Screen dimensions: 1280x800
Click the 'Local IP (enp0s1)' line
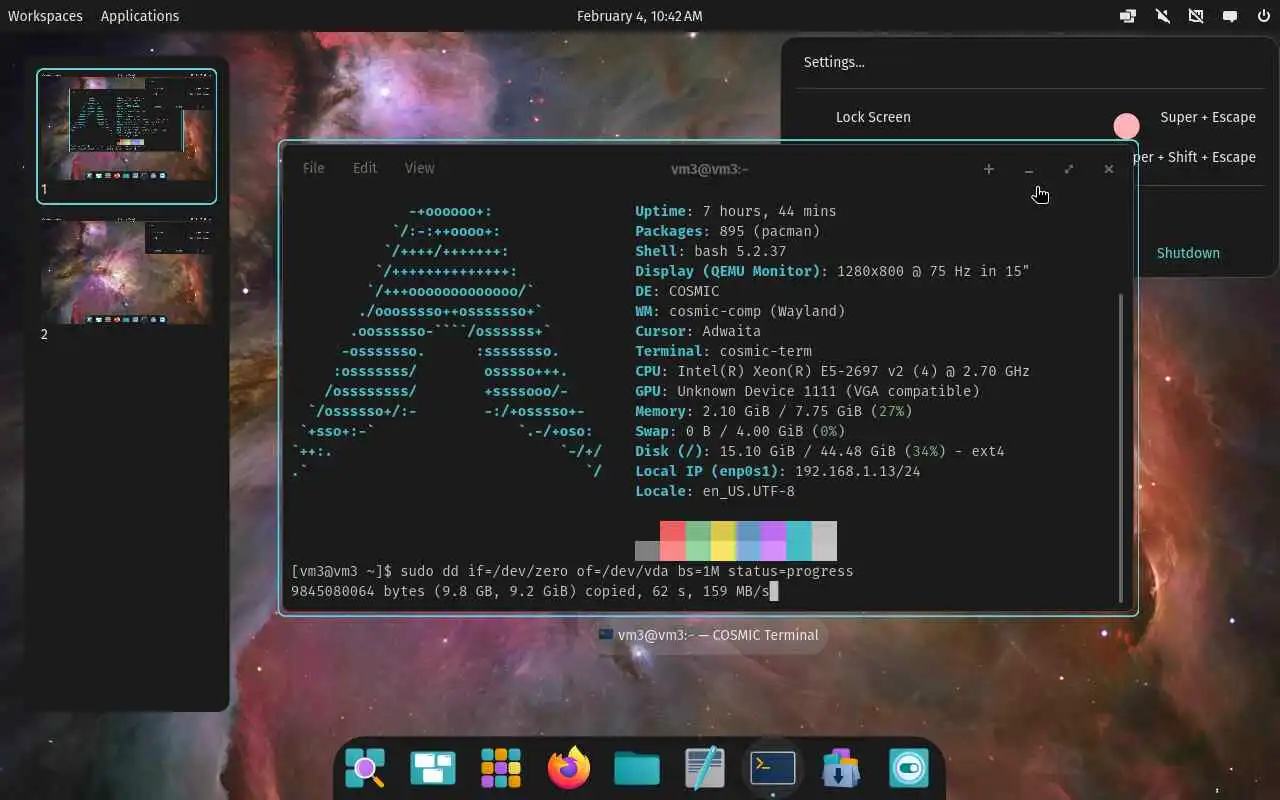coord(778,471)
